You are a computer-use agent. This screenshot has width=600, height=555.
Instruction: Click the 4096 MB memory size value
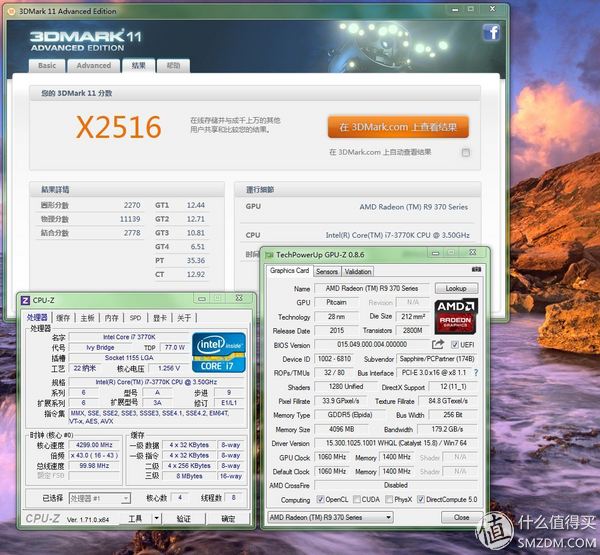[x=341, y=429]
